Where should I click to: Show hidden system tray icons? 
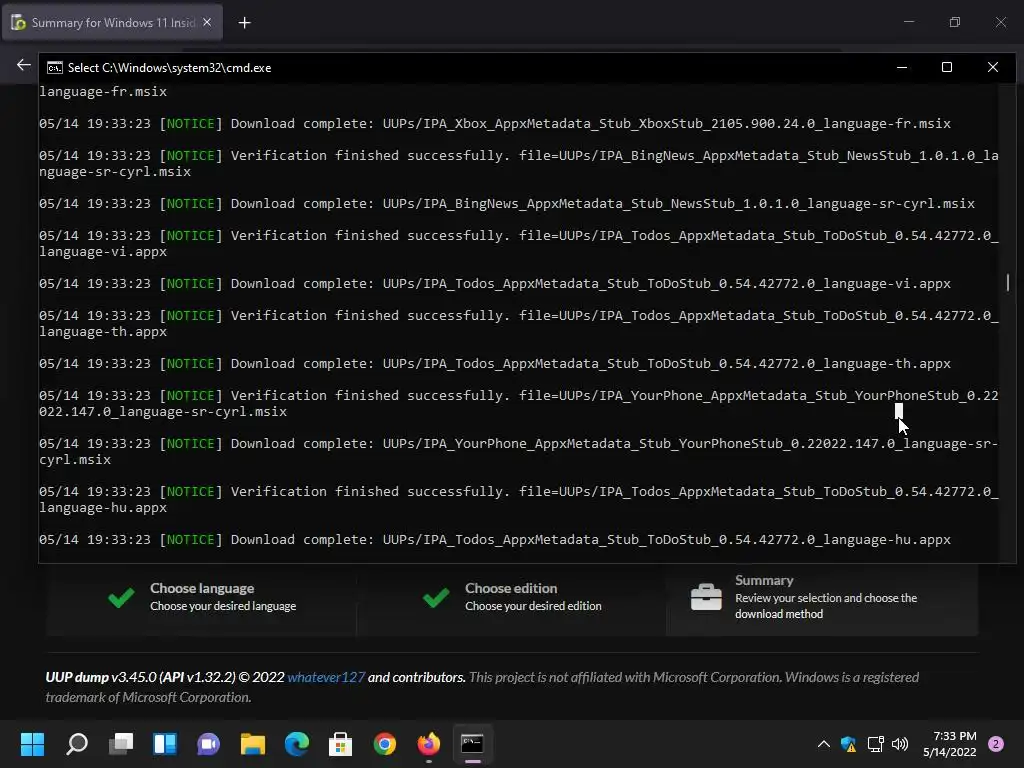click(x=824, y=744)
